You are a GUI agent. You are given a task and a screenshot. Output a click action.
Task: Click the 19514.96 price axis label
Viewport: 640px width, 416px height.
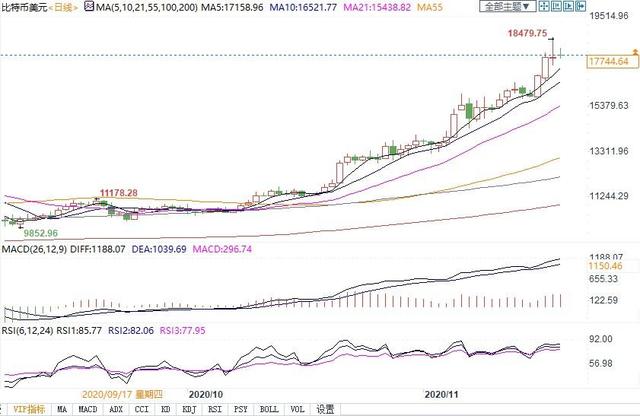point(609,16)
